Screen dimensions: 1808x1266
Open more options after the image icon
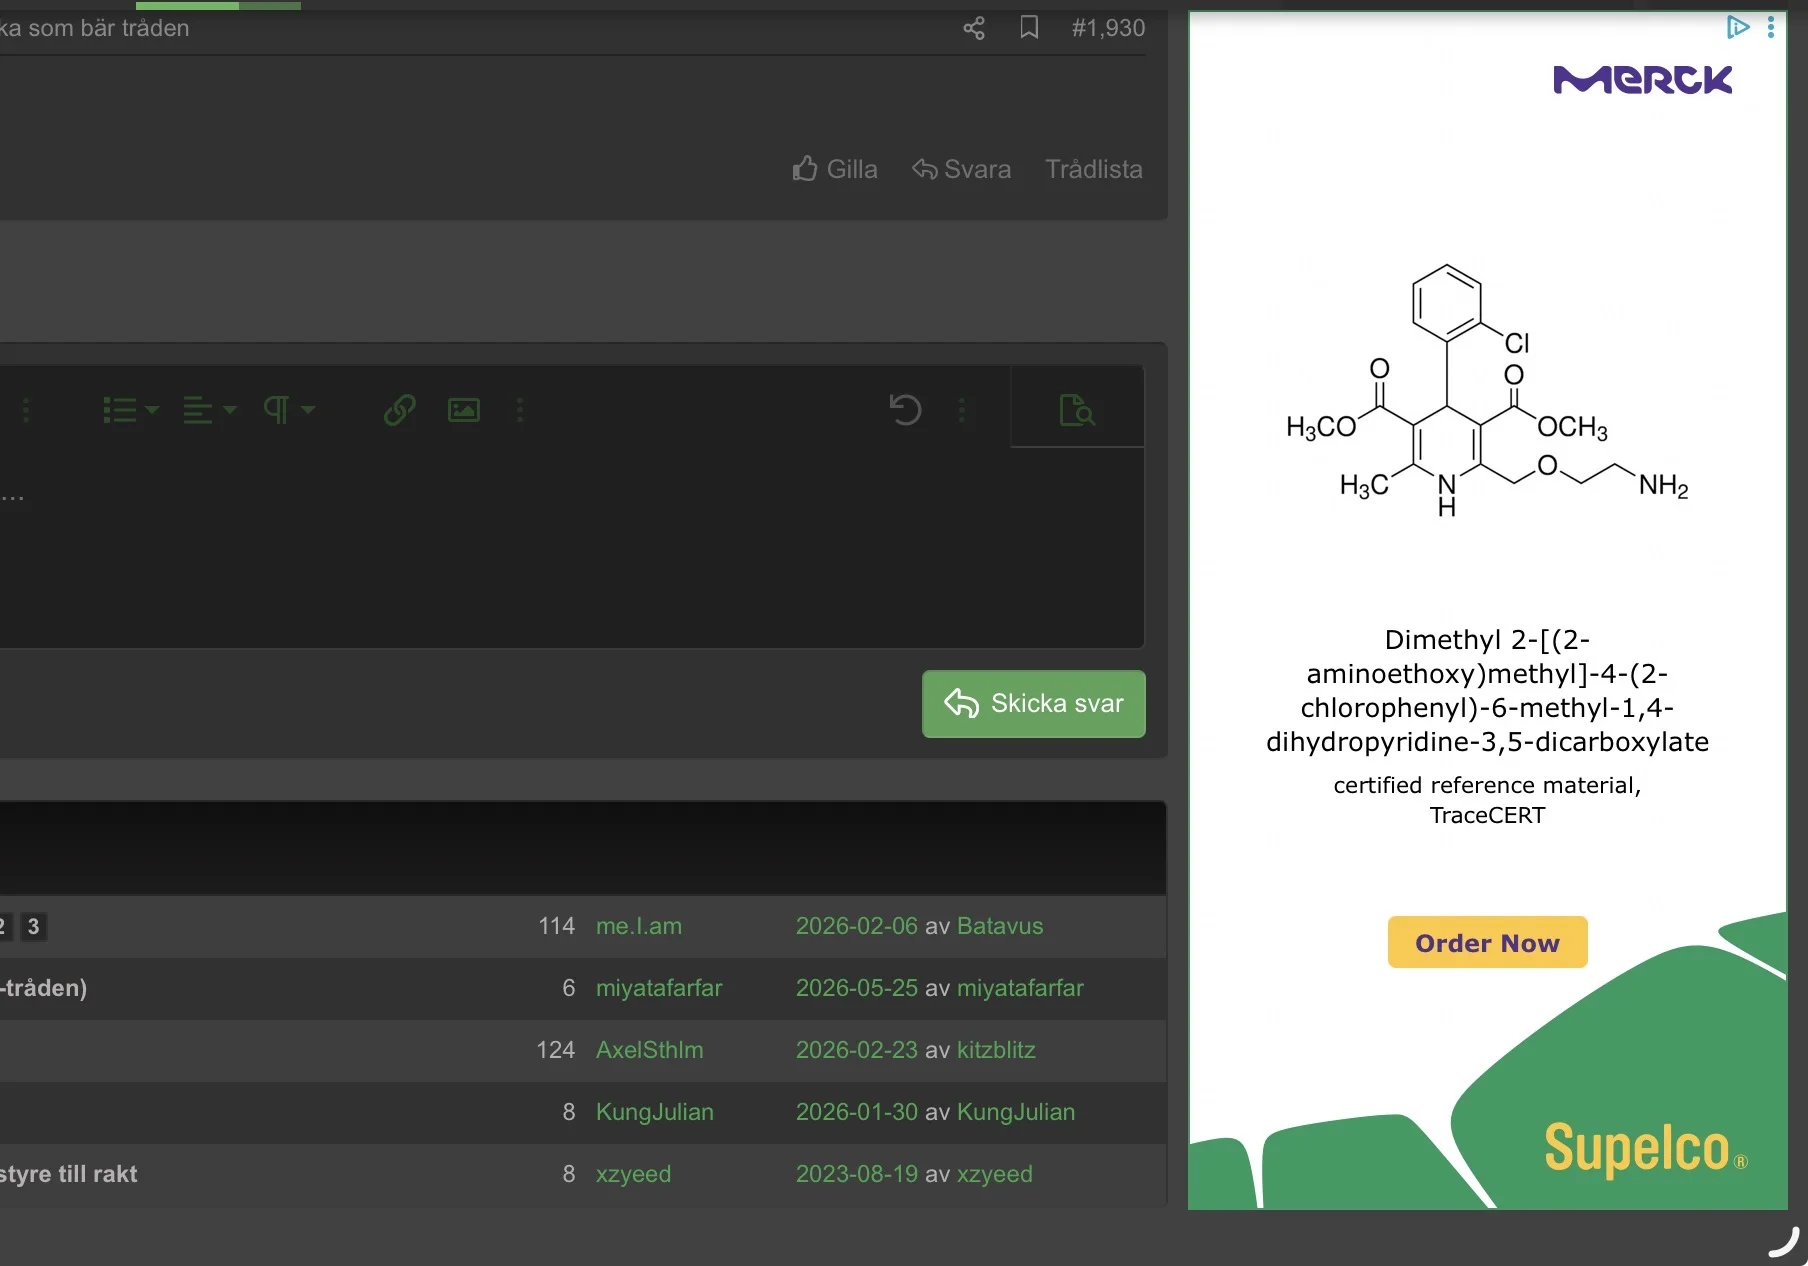[520, 410]
